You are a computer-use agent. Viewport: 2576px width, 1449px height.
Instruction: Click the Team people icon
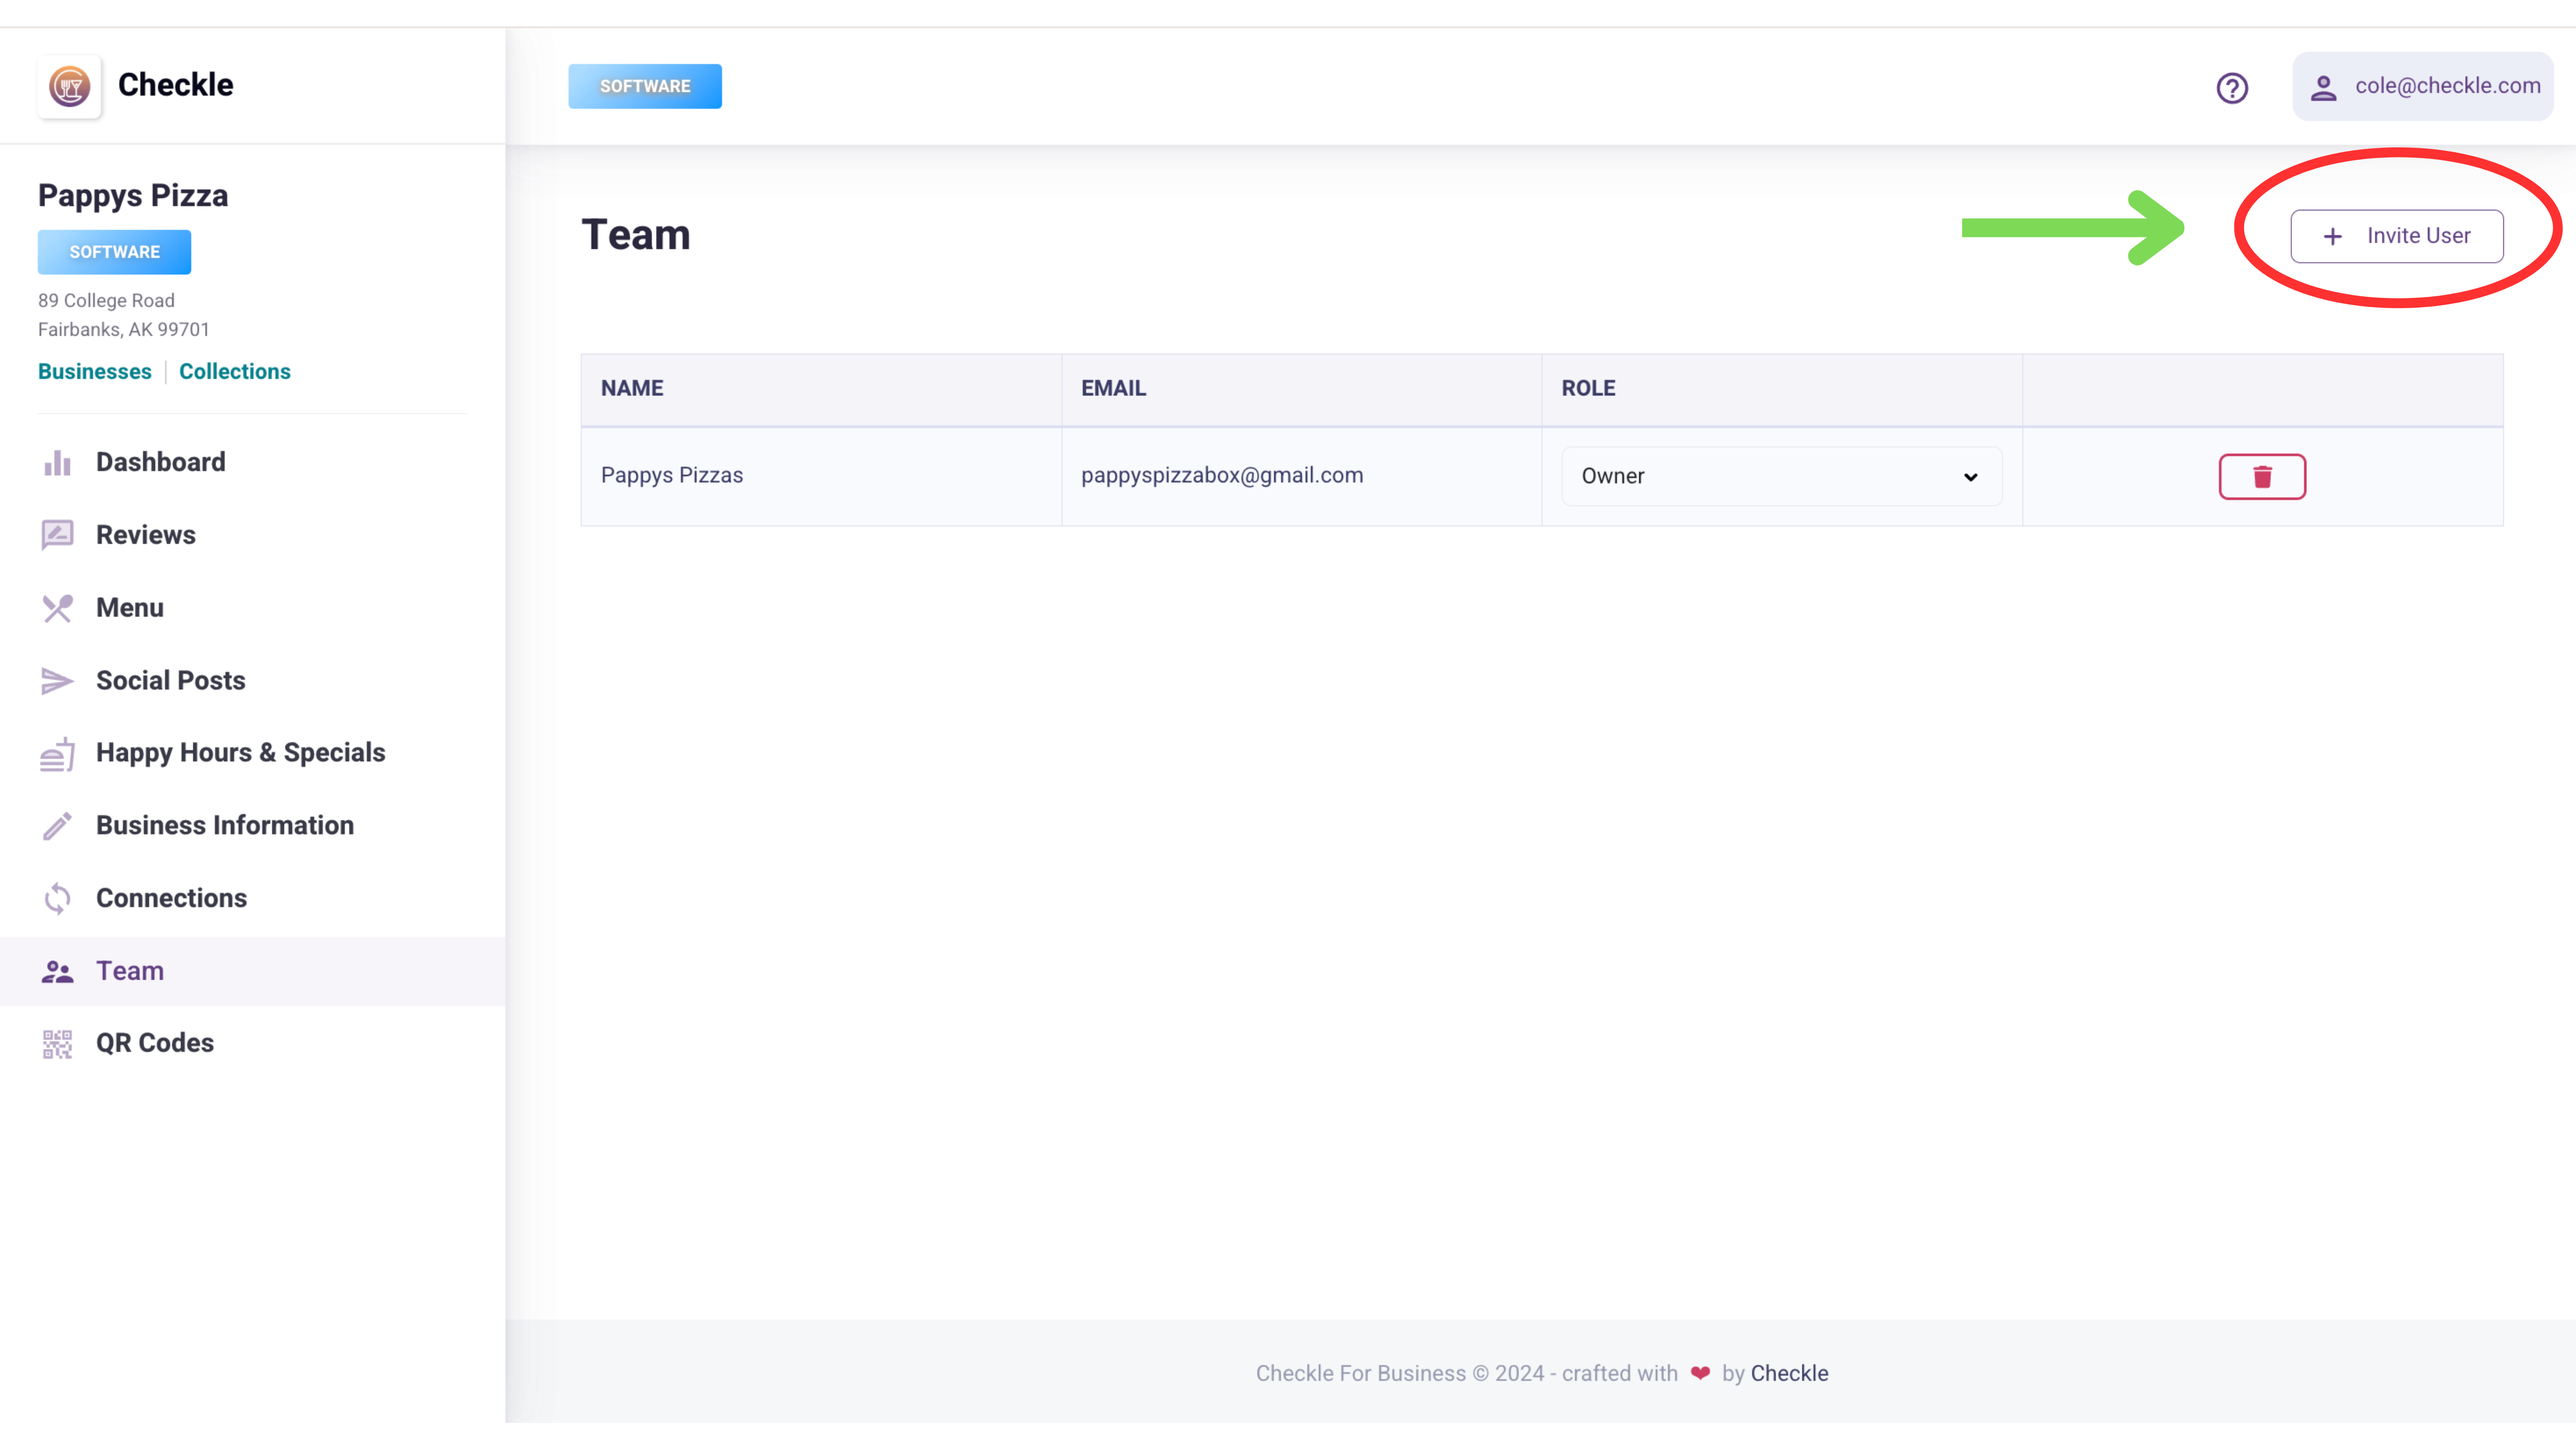point(57,971)
